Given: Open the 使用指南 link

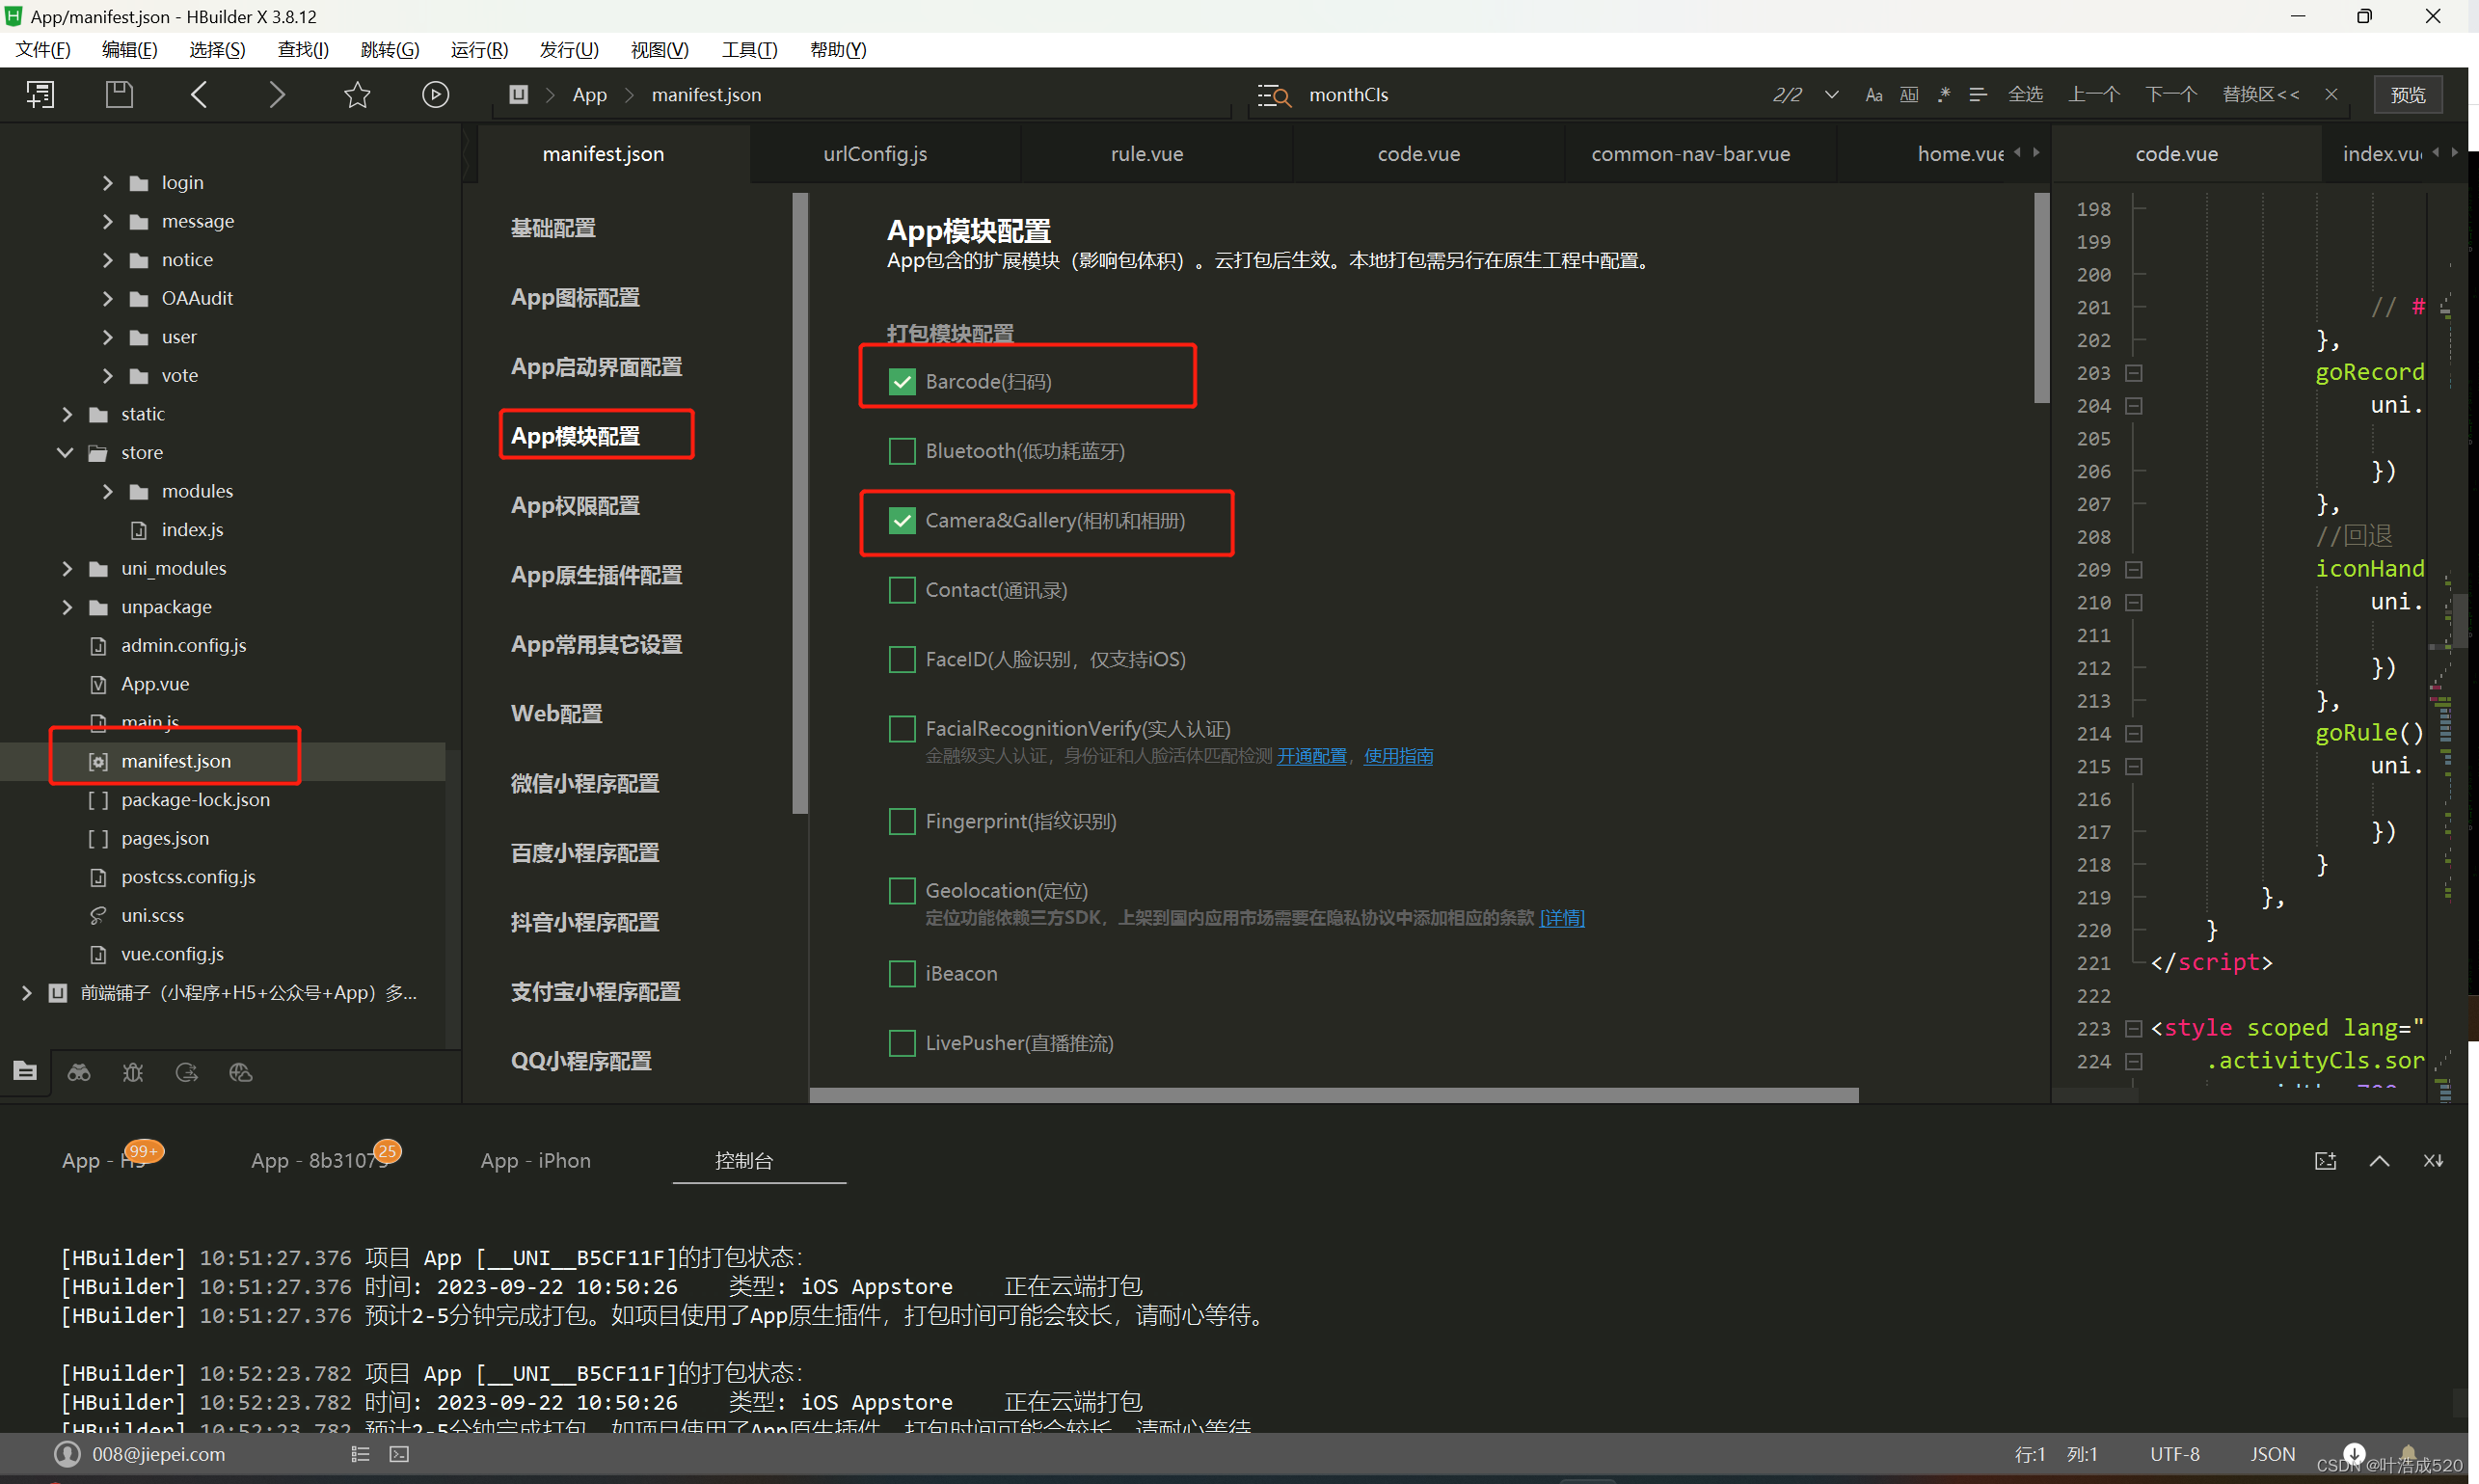Looking at the screenshot, I should (1398, 756).
